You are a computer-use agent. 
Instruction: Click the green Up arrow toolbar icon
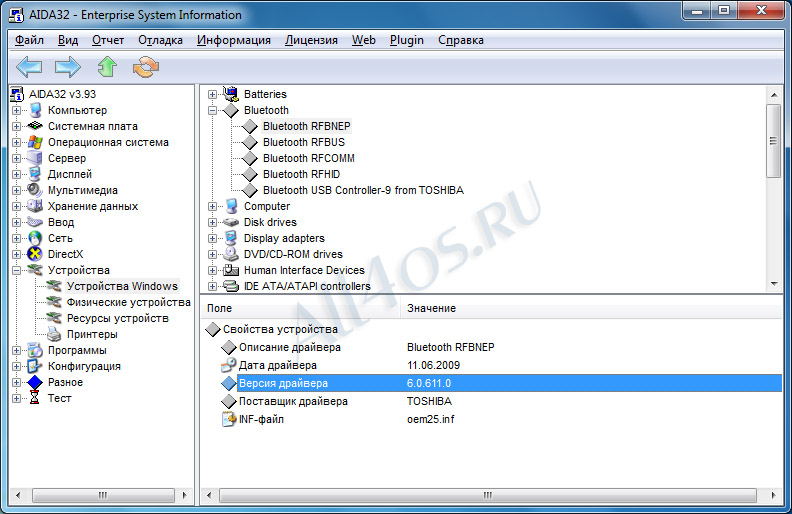click(x=107, y=67)
